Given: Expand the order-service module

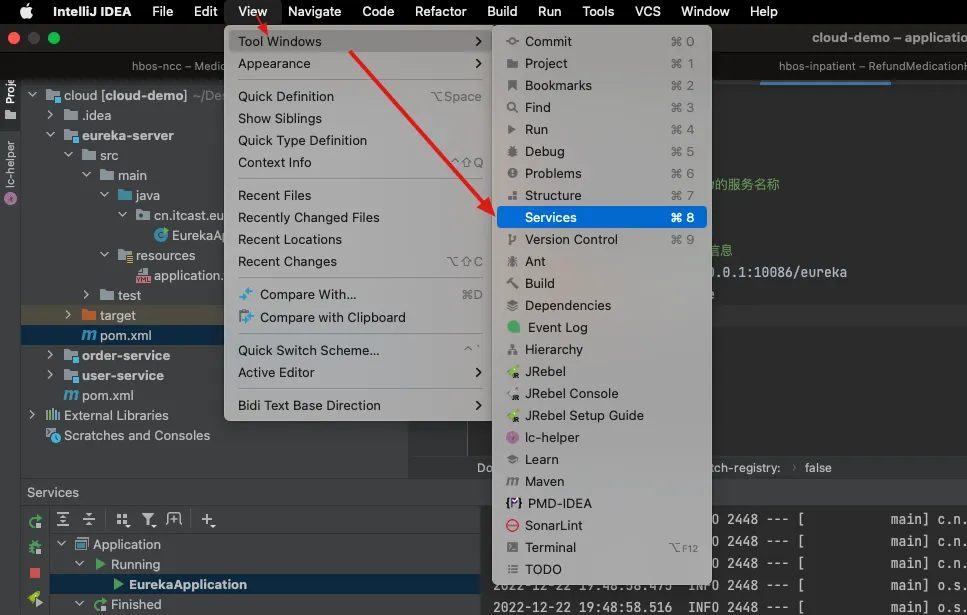Looking at the screenshot, I should pyautogui.click(x=51, y=355).
